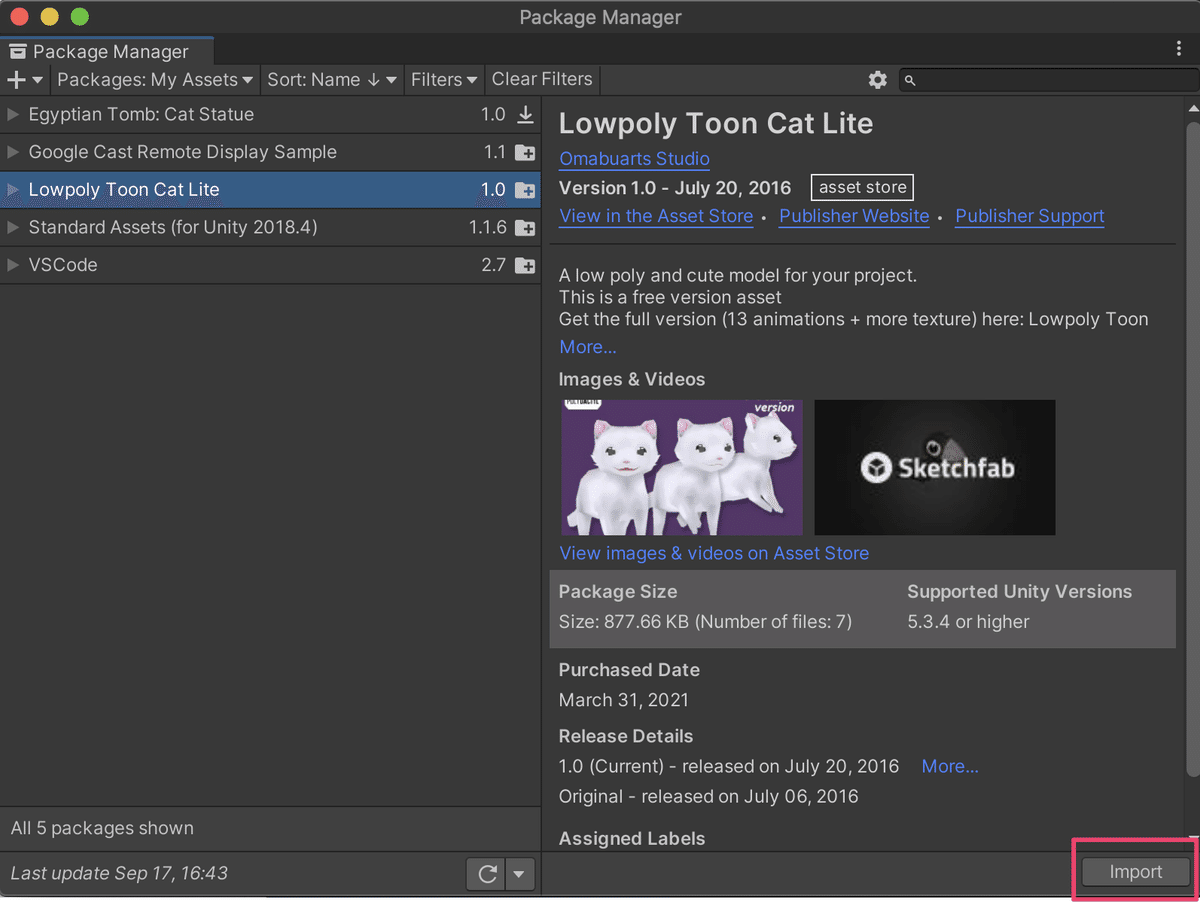Viewport: 1200px width, 902px height.
Task: Open the dropdown arrow next to refresh button
Action: tap(519, 874)
